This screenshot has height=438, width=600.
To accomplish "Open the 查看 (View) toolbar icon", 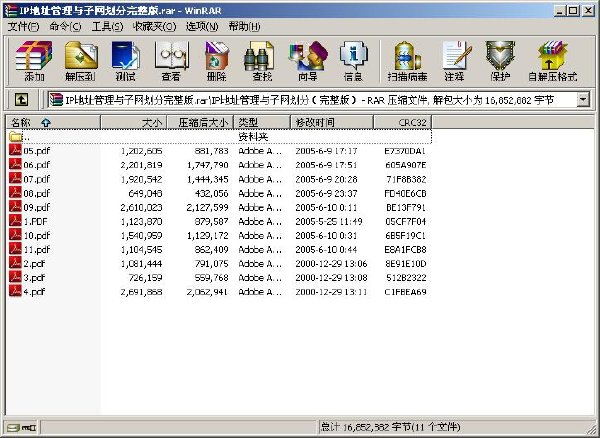I will (x=171, y=56).
